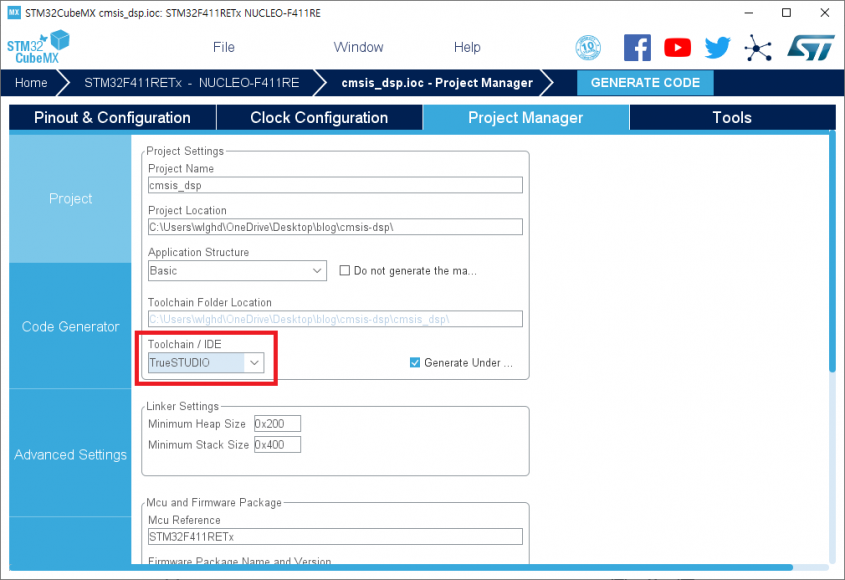Click the ST logo icon

(x=811, y=47)
